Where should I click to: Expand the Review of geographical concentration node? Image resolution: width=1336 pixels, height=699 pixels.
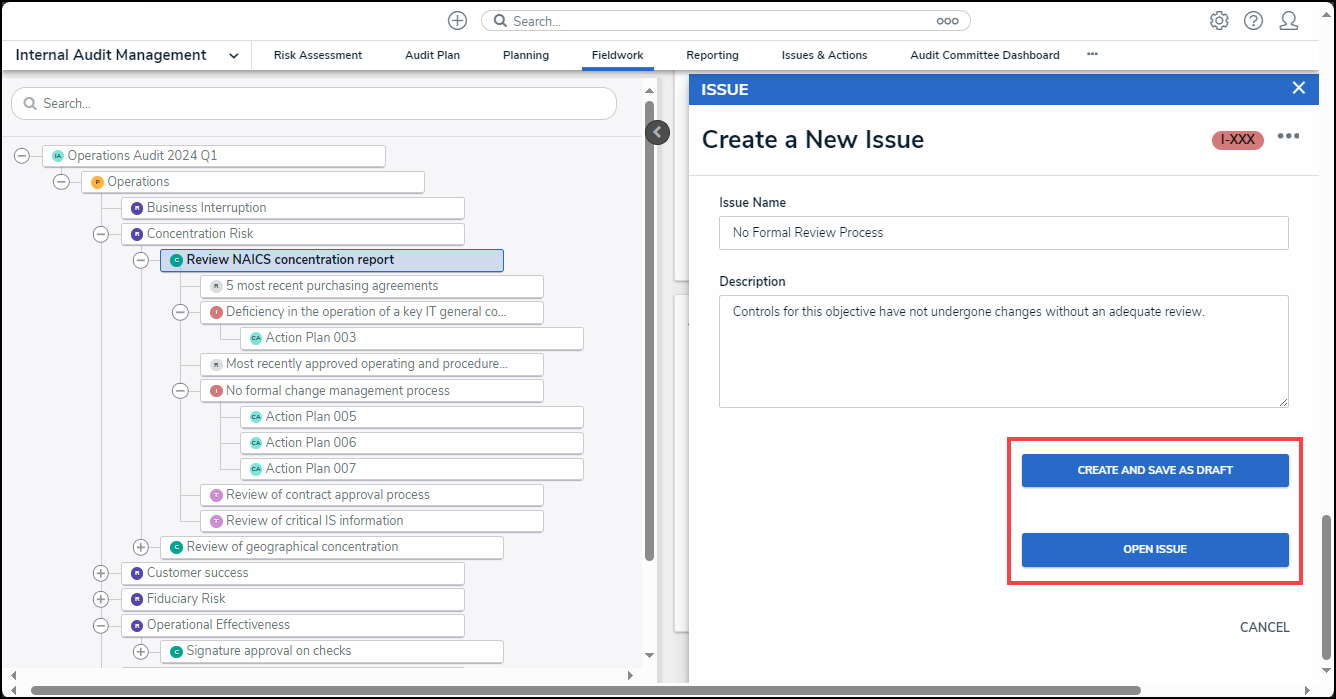tap(140, 547)
